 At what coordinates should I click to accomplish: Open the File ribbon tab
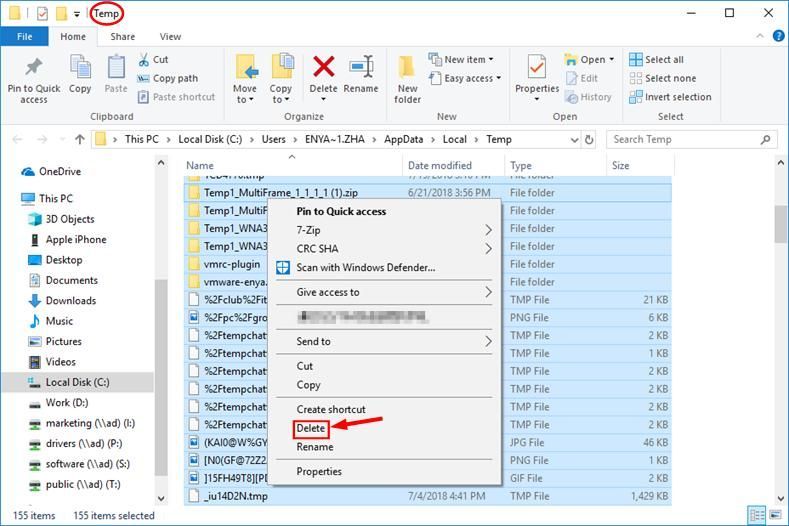tap(25, 36)
